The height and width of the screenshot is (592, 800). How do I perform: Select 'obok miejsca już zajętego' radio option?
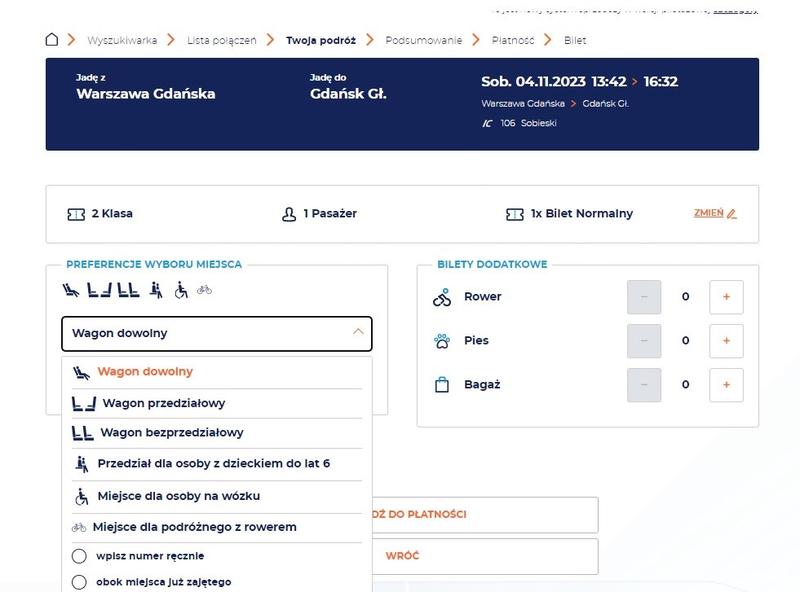pyautogui.click(x=79, y=582)
